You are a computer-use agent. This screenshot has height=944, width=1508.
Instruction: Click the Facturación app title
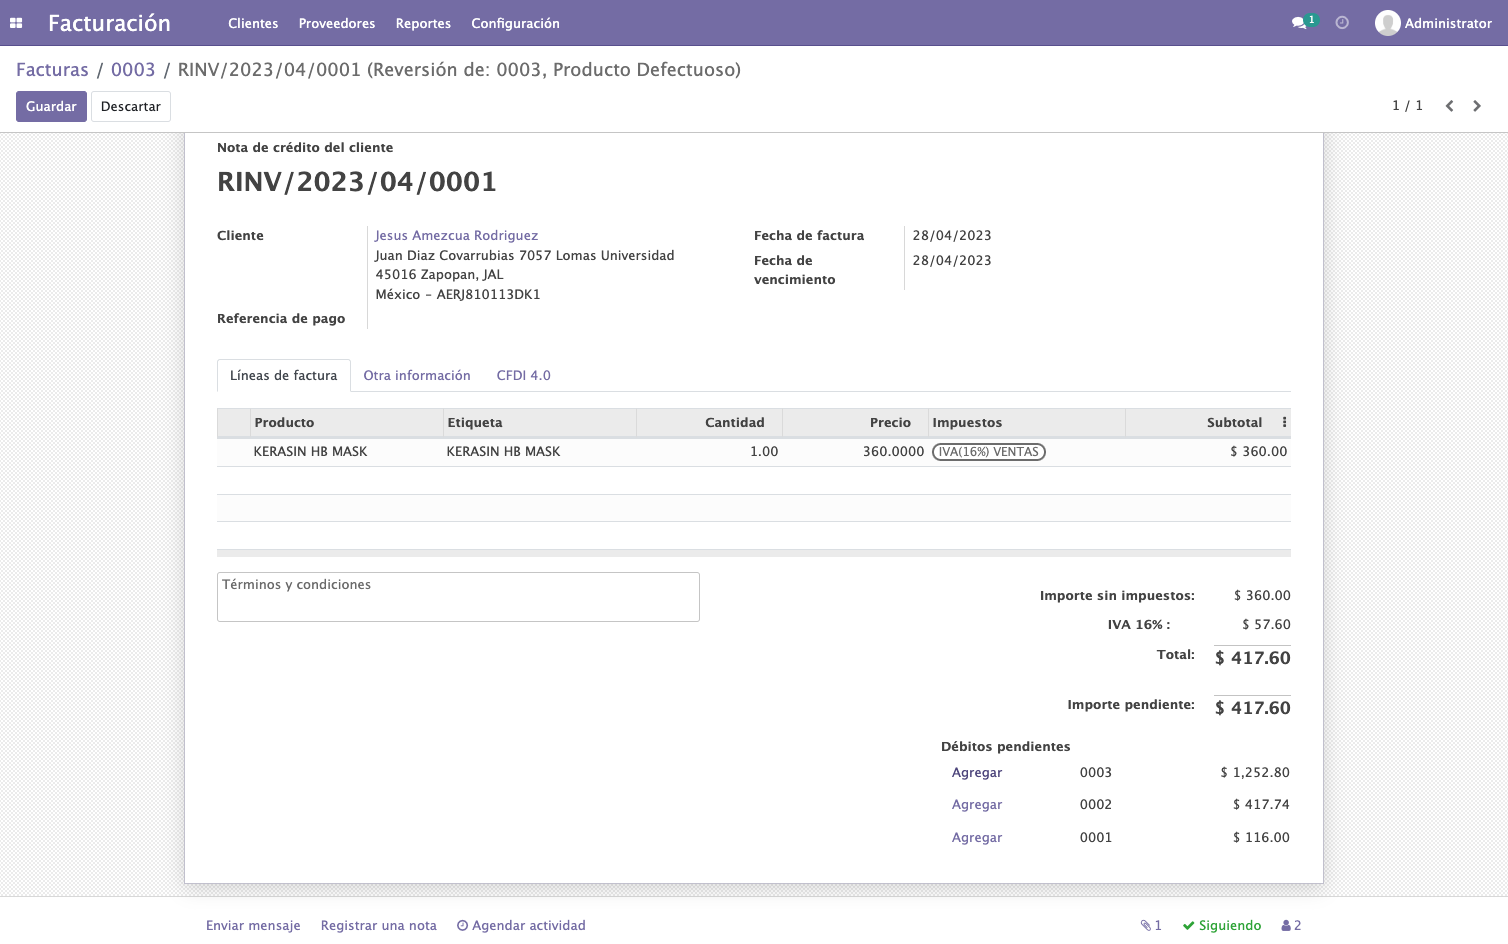109,23
